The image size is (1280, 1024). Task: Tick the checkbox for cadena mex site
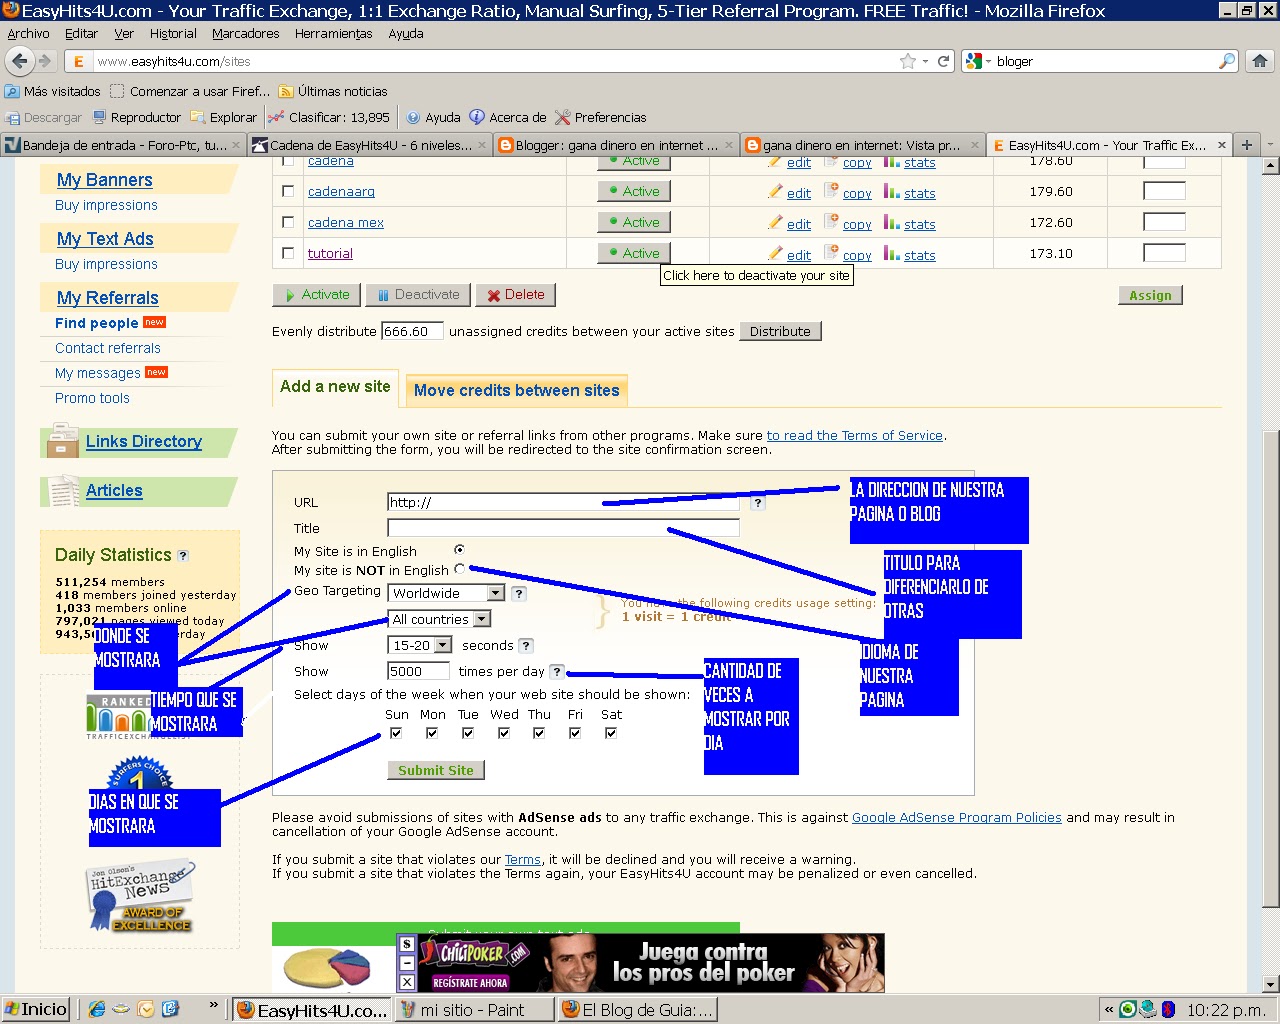[x=288, y=222]
